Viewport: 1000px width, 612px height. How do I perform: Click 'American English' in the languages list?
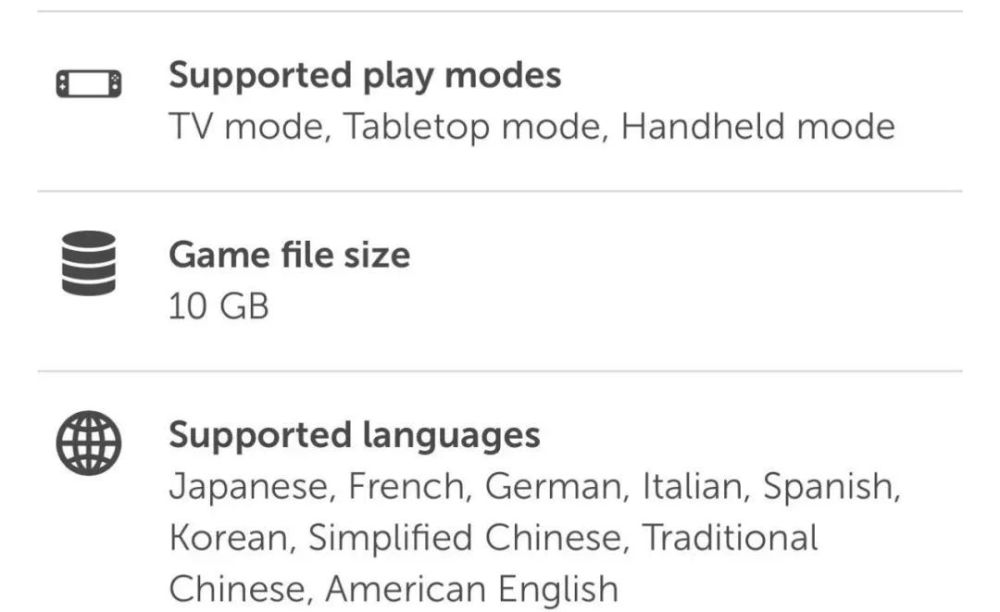pos(471,589)
